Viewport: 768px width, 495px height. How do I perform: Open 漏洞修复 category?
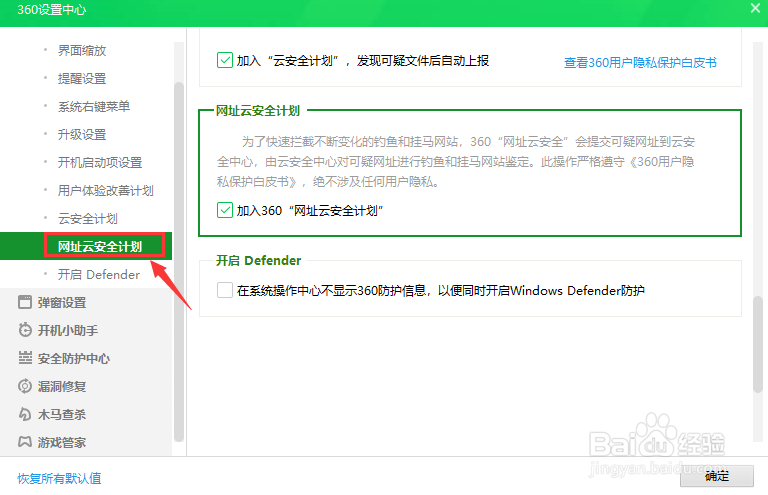62,386
